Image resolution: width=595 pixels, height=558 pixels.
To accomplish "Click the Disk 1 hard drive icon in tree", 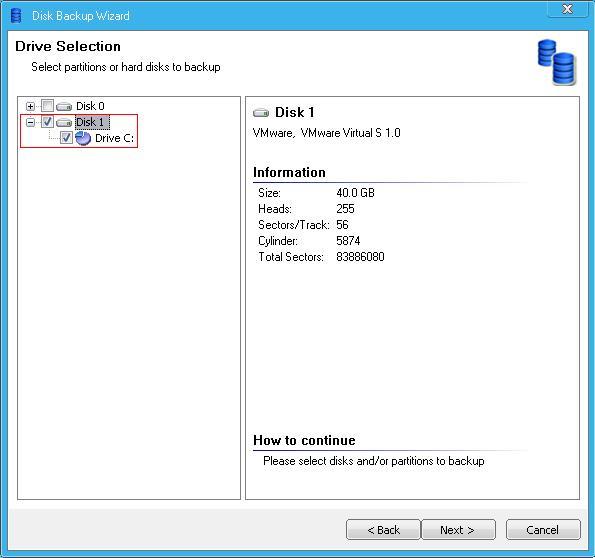I will (64, 122).
